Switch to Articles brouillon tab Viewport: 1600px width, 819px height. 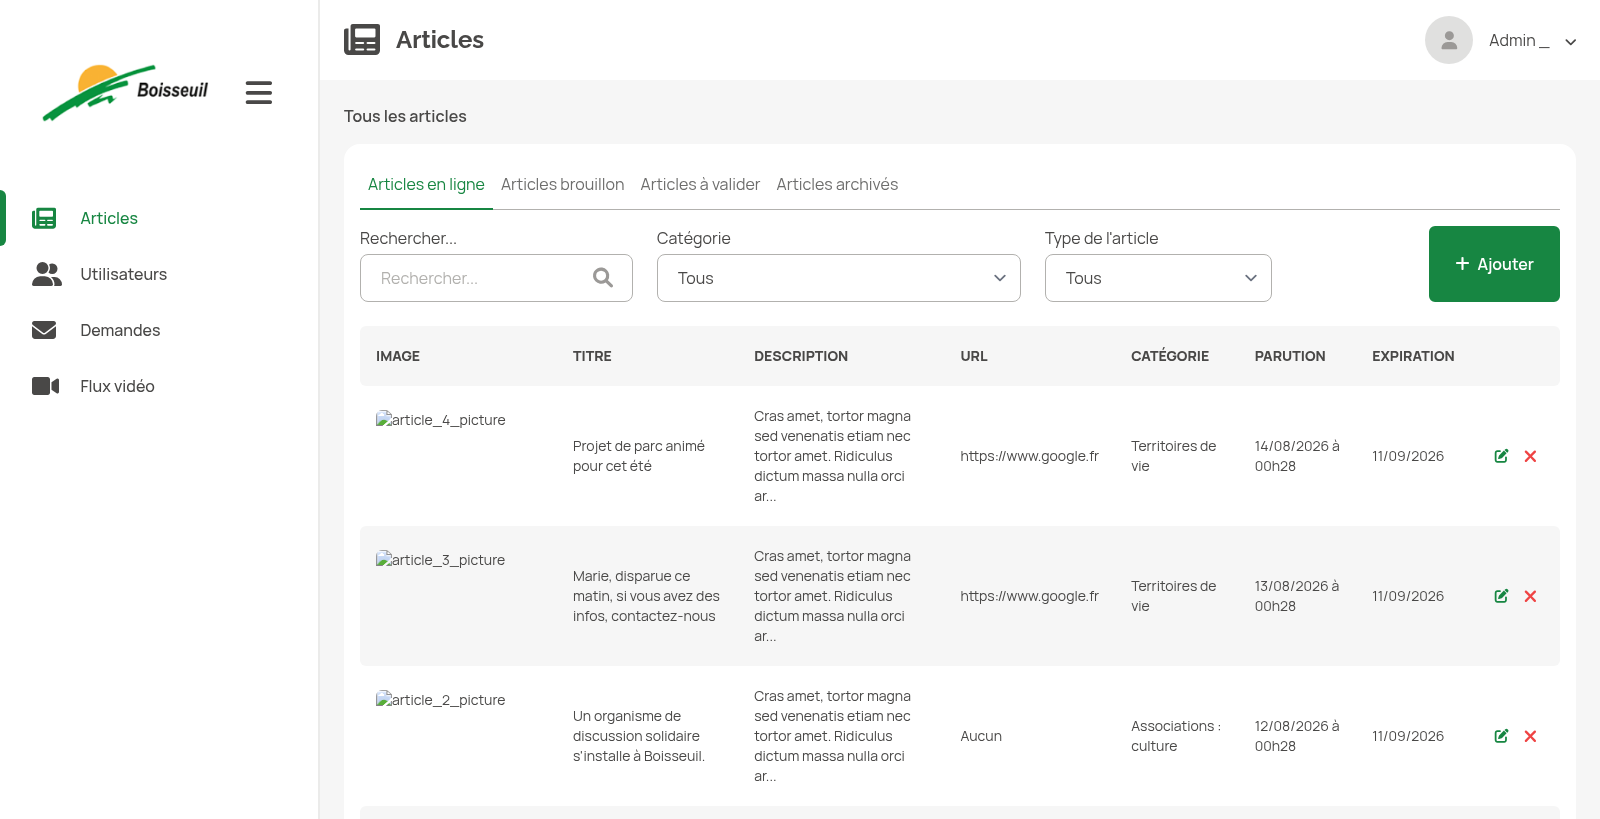click(563, 184)
